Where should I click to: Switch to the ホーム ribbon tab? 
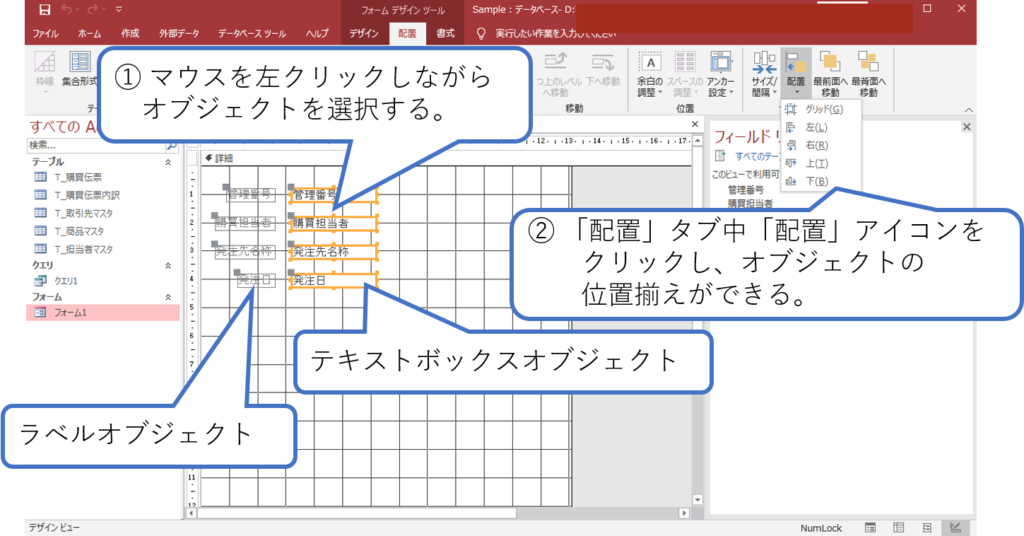tap(89, 33)
